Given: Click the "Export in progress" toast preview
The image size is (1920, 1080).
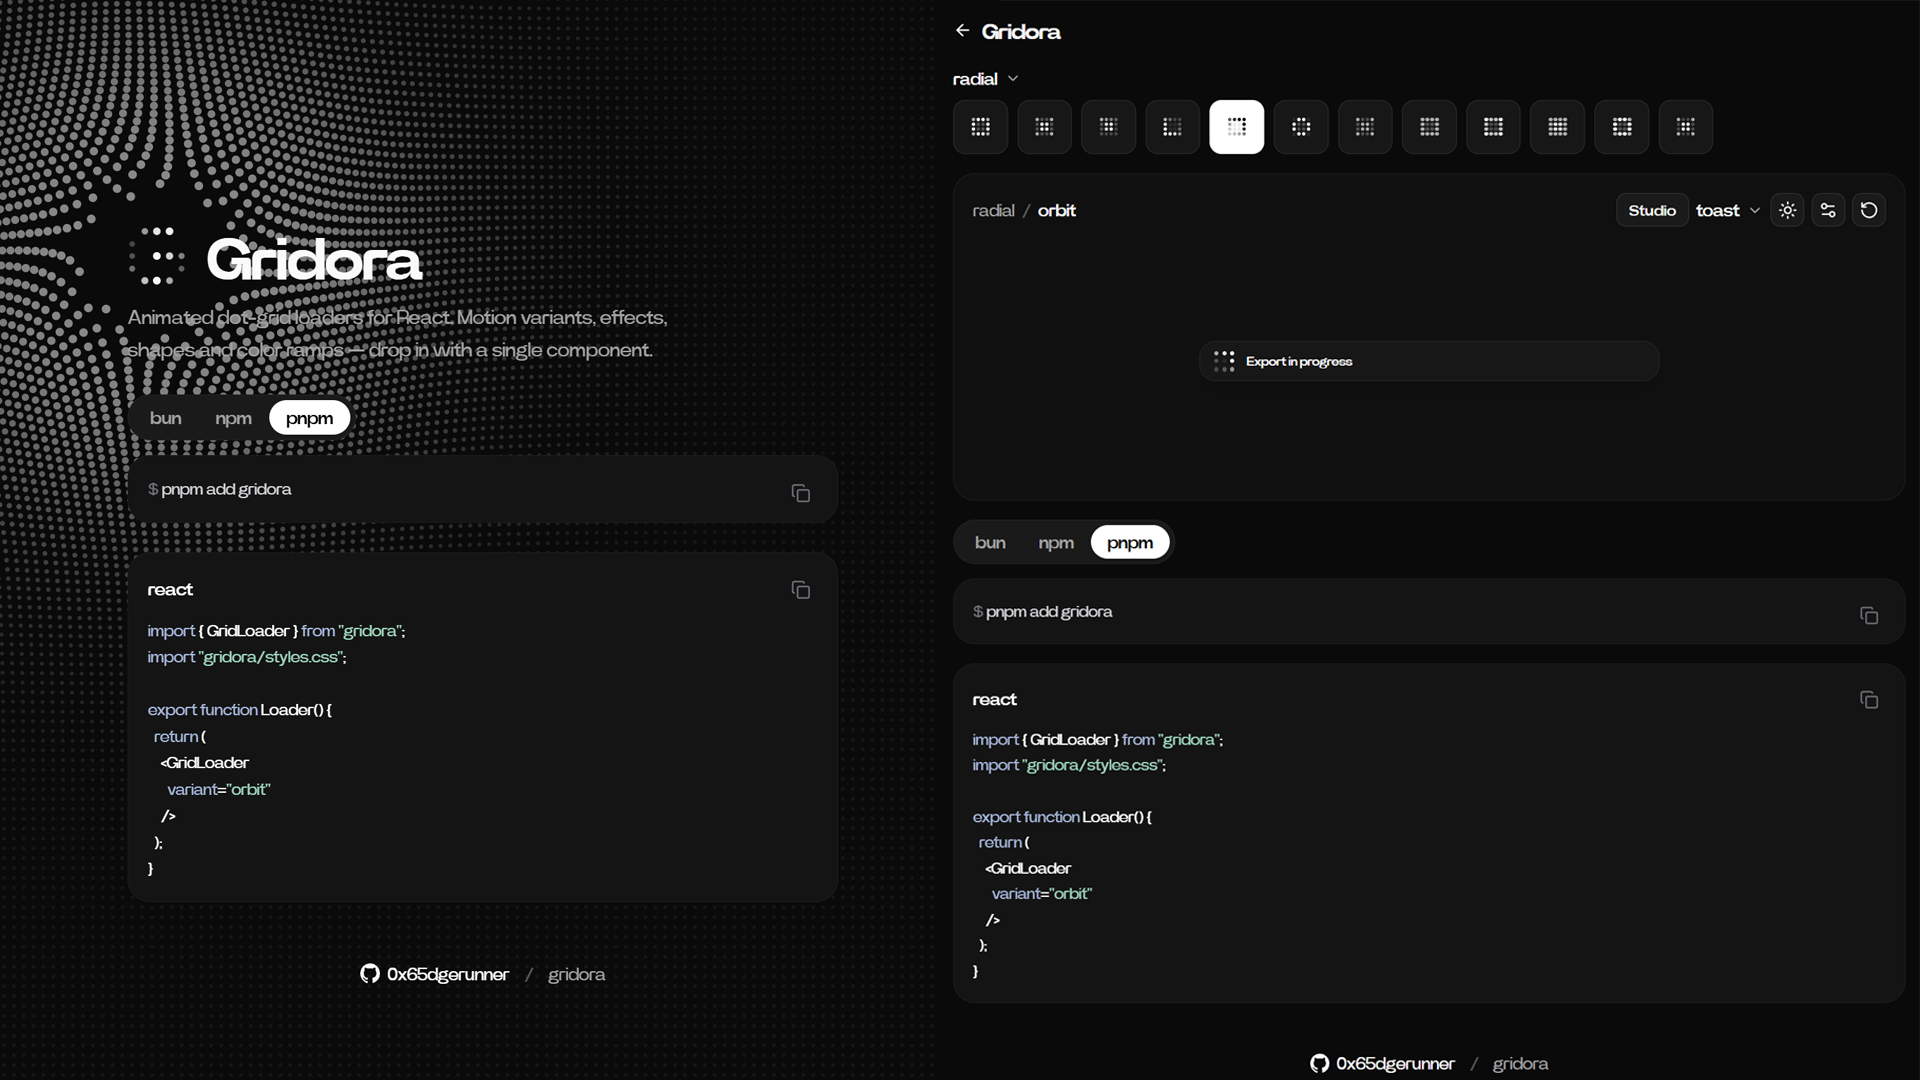Looking at the screenshot, I should click(1429, 361).
